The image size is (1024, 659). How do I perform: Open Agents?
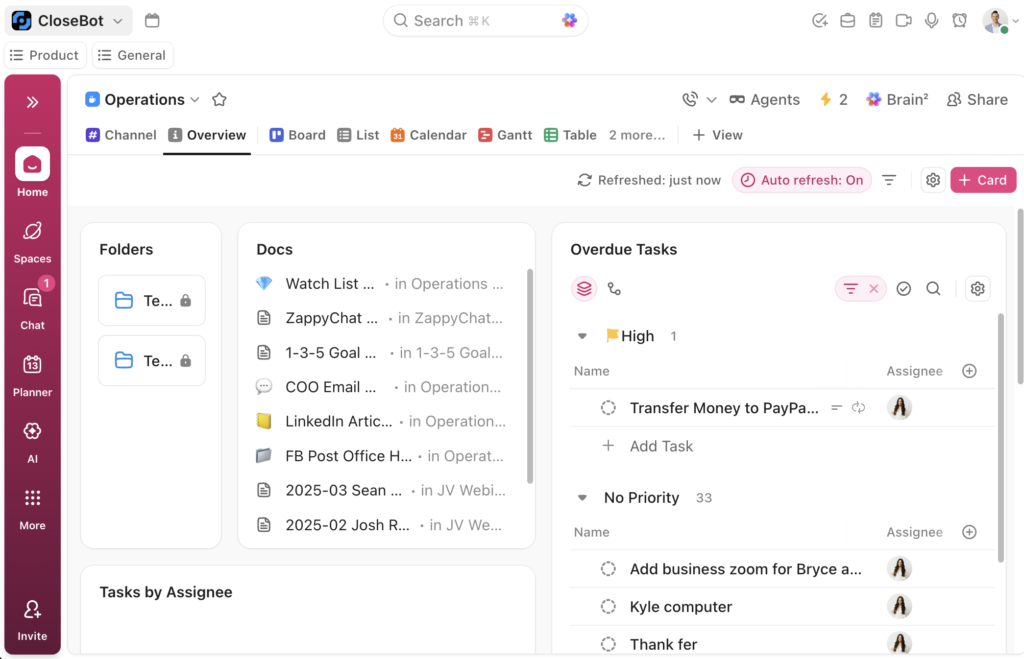pyautogui.click(x=765, y=99)
